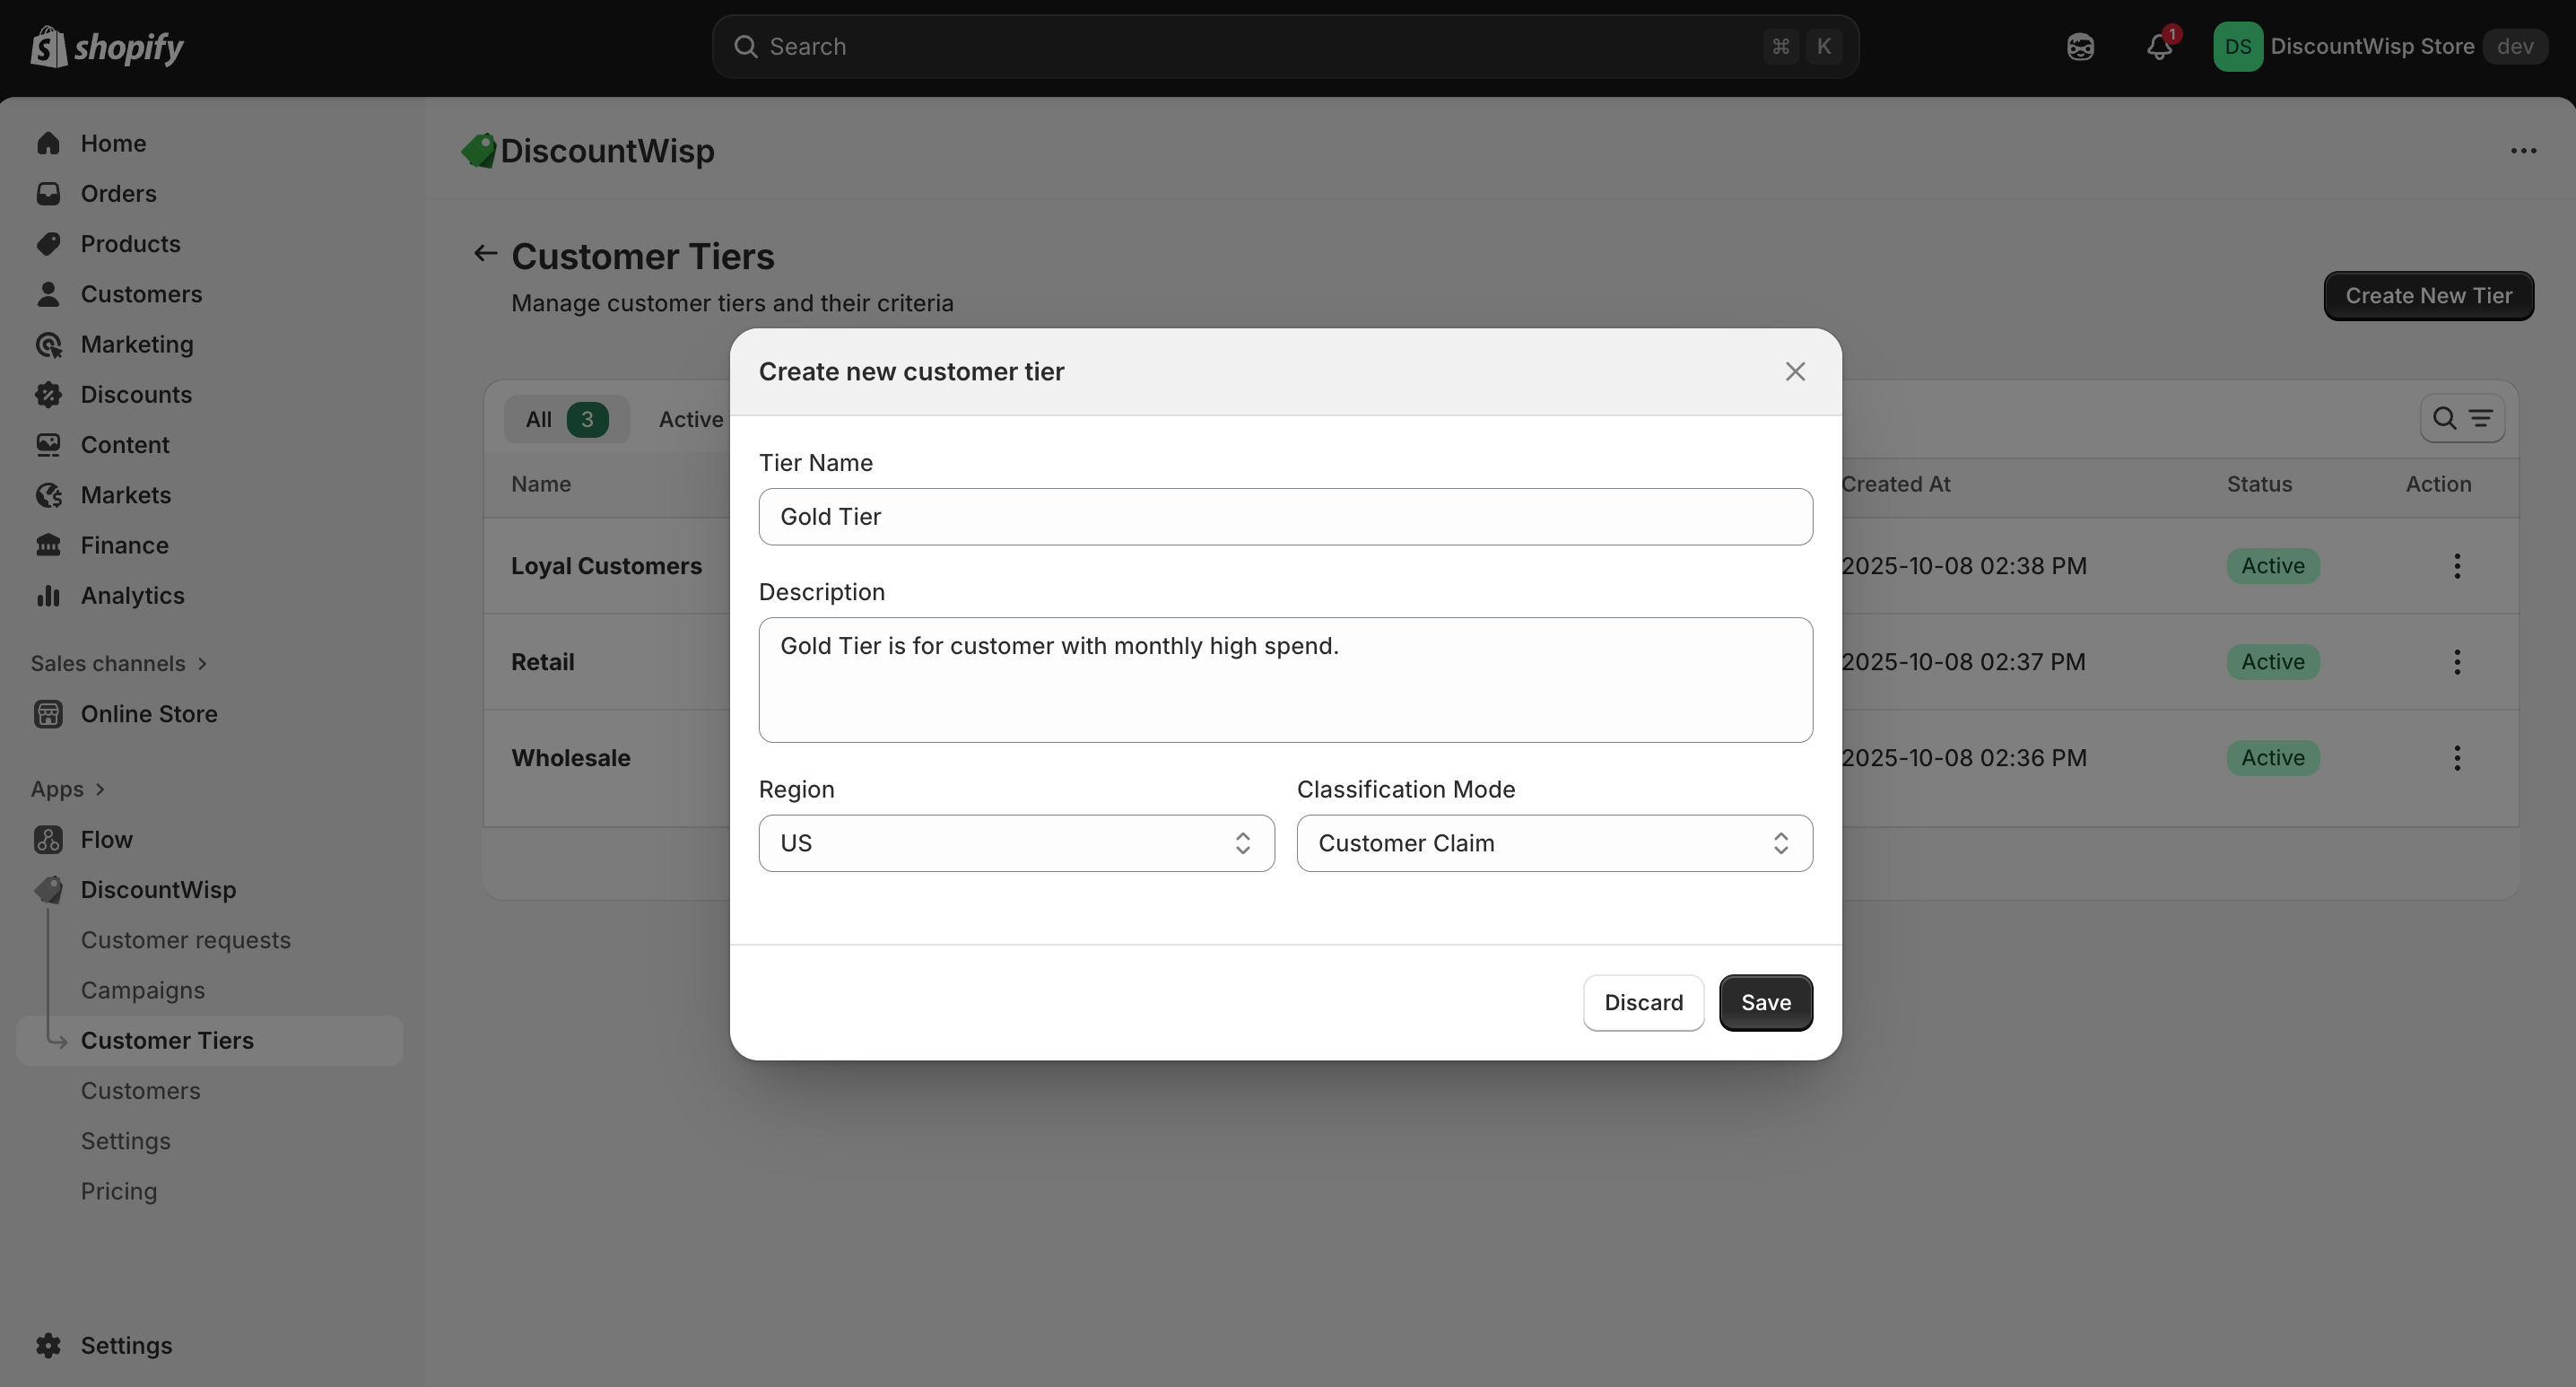Open the Region dropdown
The image size is (2576, 1387).
(1016, 843)
